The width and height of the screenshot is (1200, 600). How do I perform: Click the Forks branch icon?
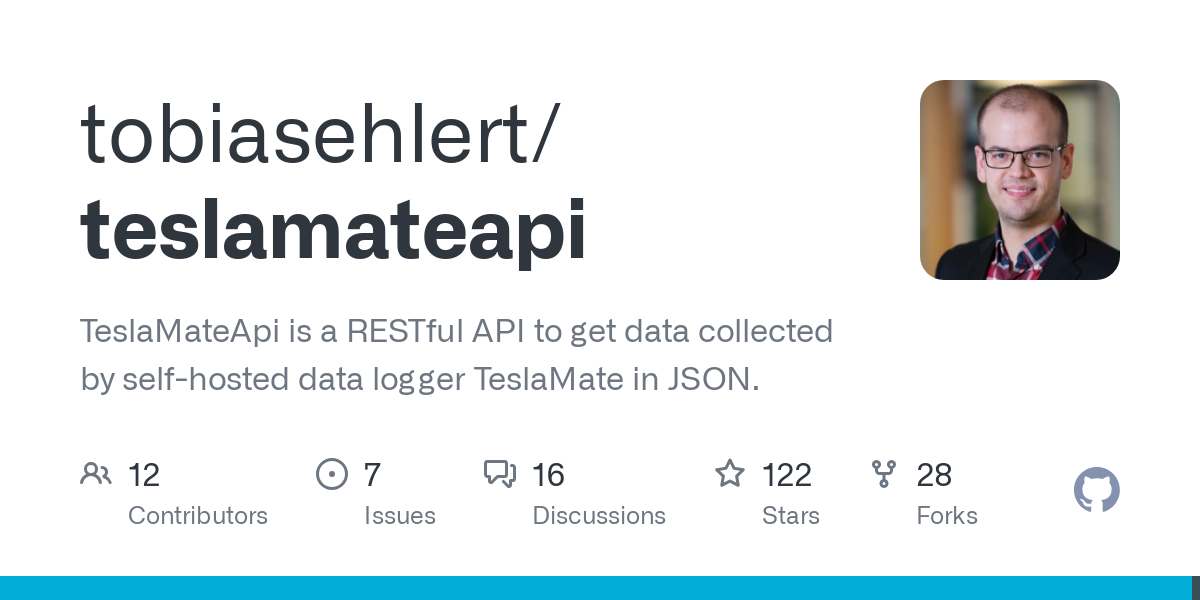(884, 473)
